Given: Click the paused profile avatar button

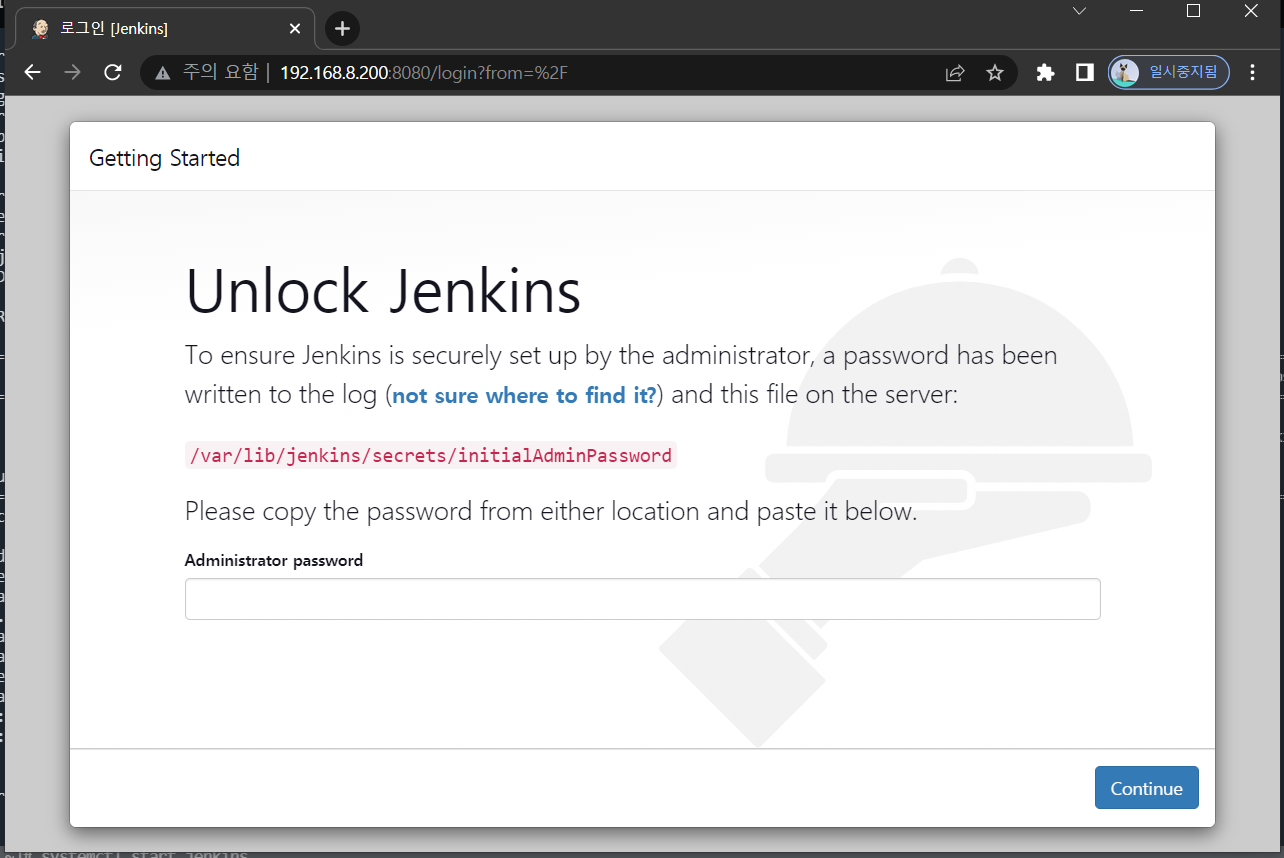Looking at the screenshot, I should (1168, 72).
